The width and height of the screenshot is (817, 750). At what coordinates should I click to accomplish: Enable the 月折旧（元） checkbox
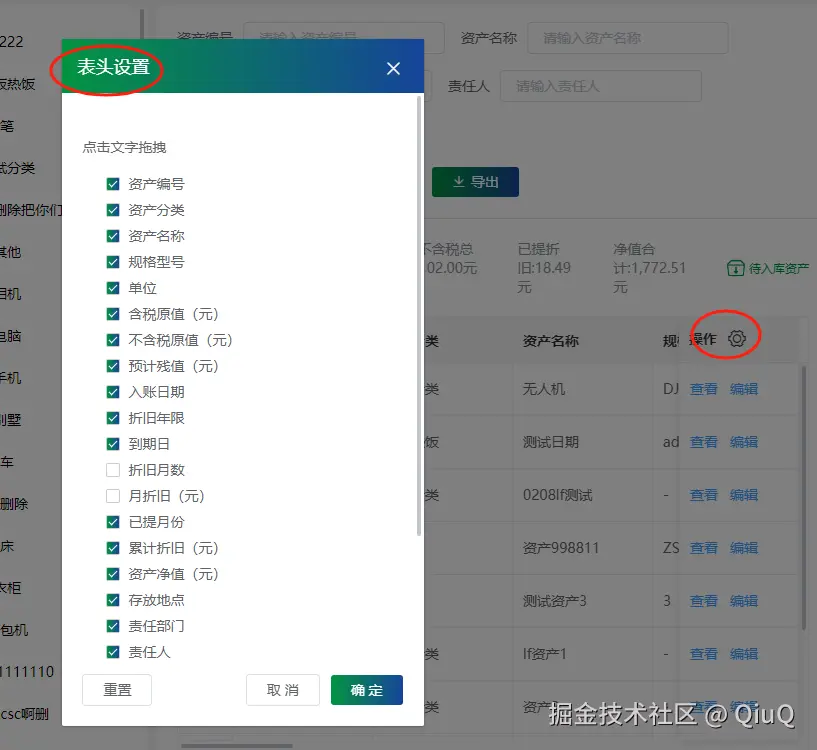(113, 496)
